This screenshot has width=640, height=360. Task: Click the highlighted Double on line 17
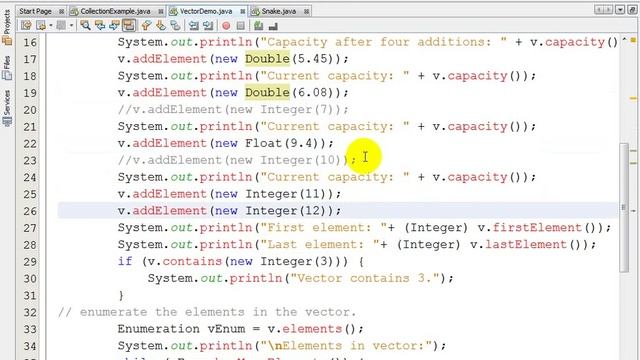point(267,59)
